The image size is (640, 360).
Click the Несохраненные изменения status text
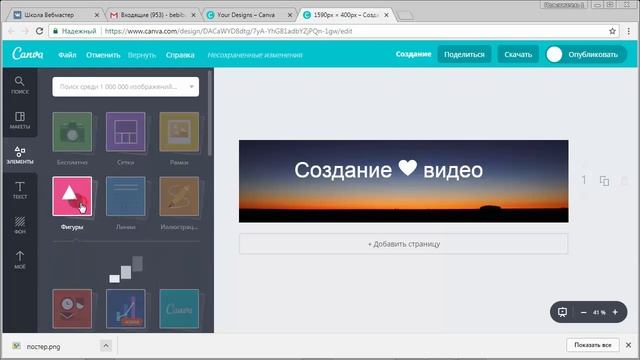tap(255, 55)
